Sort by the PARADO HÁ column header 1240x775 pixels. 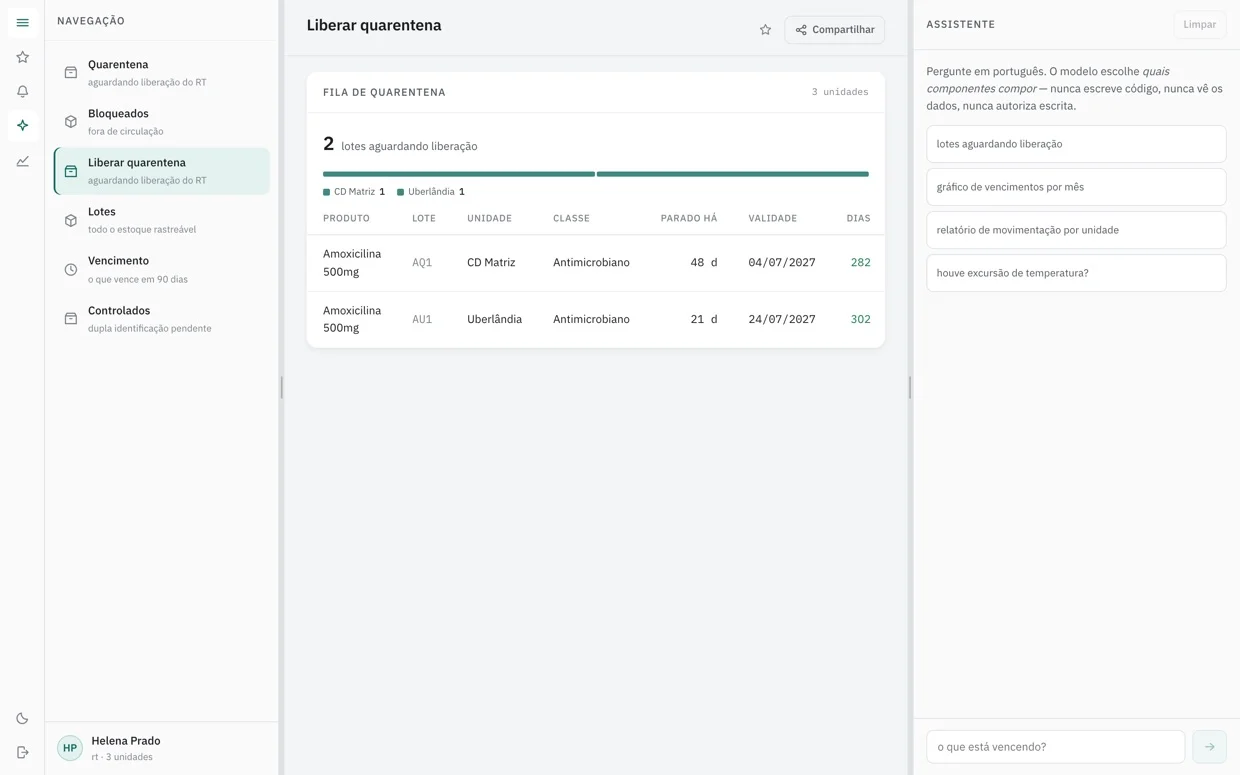689,218
